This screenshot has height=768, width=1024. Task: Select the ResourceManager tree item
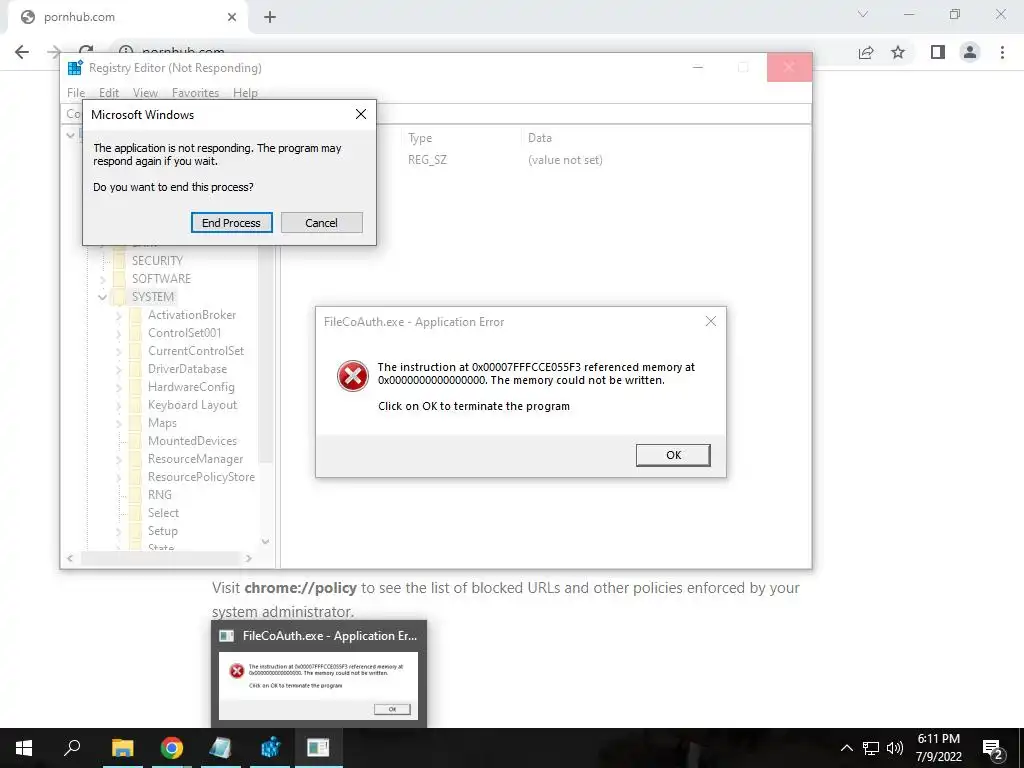[195, 459]
